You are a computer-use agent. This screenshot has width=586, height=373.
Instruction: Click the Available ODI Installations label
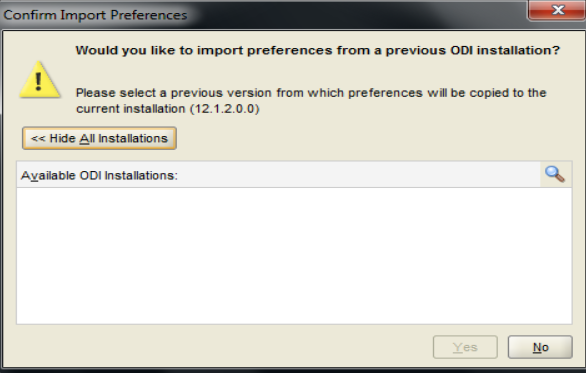click(99, 175)
